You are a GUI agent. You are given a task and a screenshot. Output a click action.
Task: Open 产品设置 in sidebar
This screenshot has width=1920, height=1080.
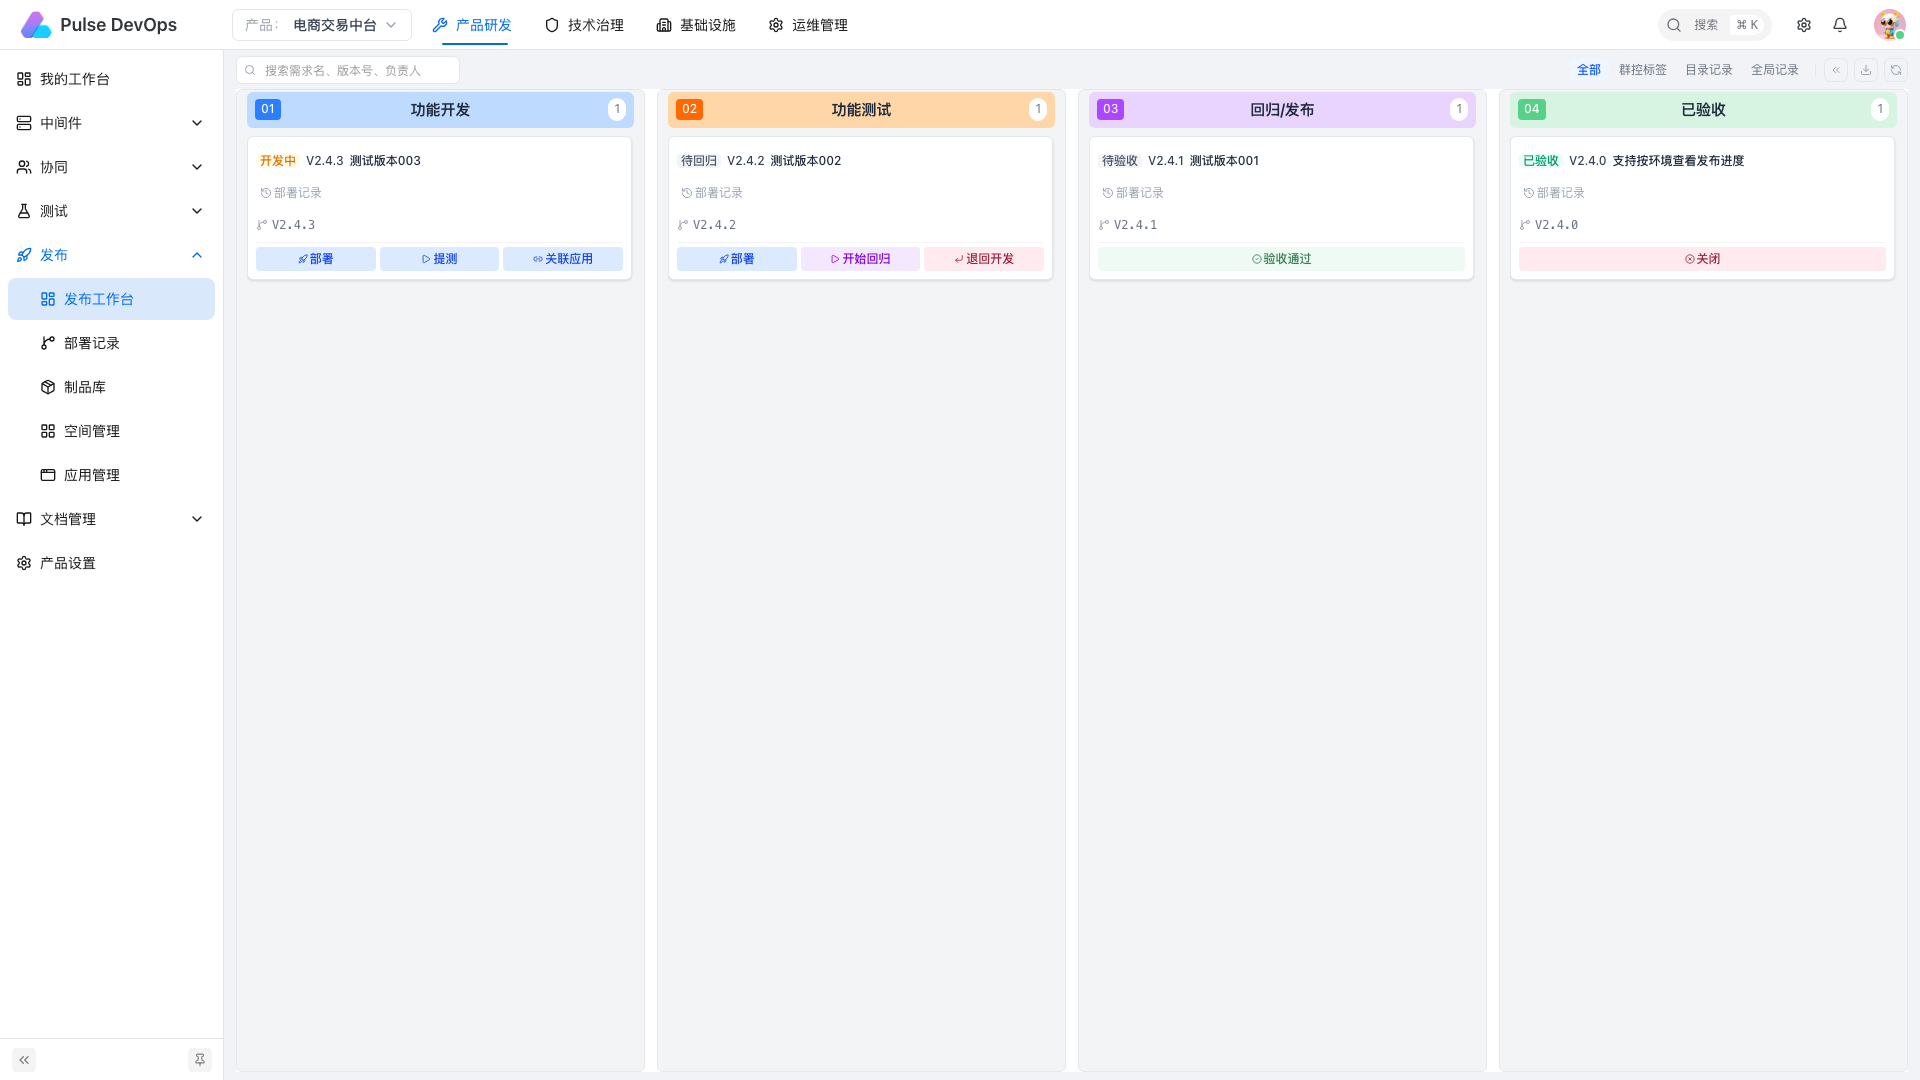(x=111, y=563)
